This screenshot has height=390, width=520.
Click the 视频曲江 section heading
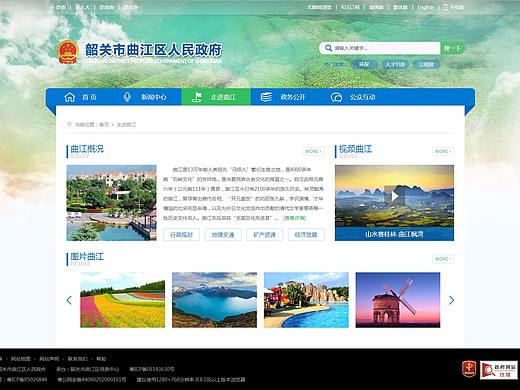[x=355, y=149]
